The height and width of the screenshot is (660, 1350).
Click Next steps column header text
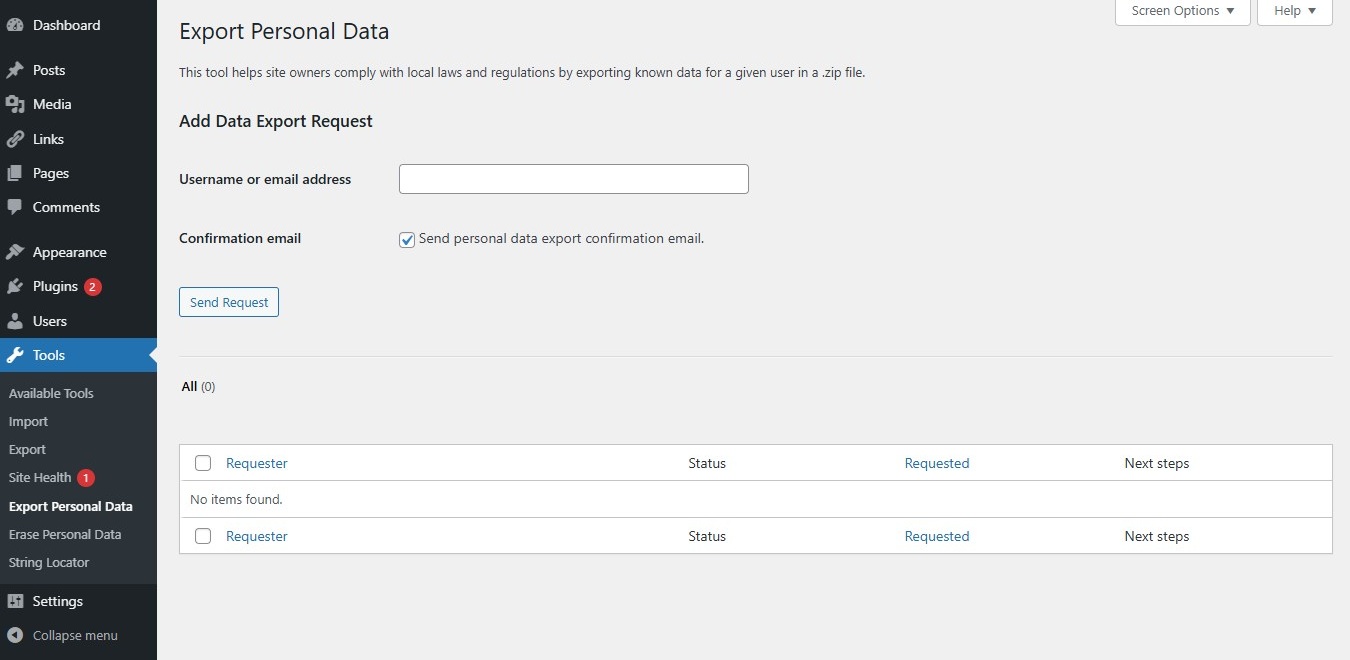(x=1157, y=463)
